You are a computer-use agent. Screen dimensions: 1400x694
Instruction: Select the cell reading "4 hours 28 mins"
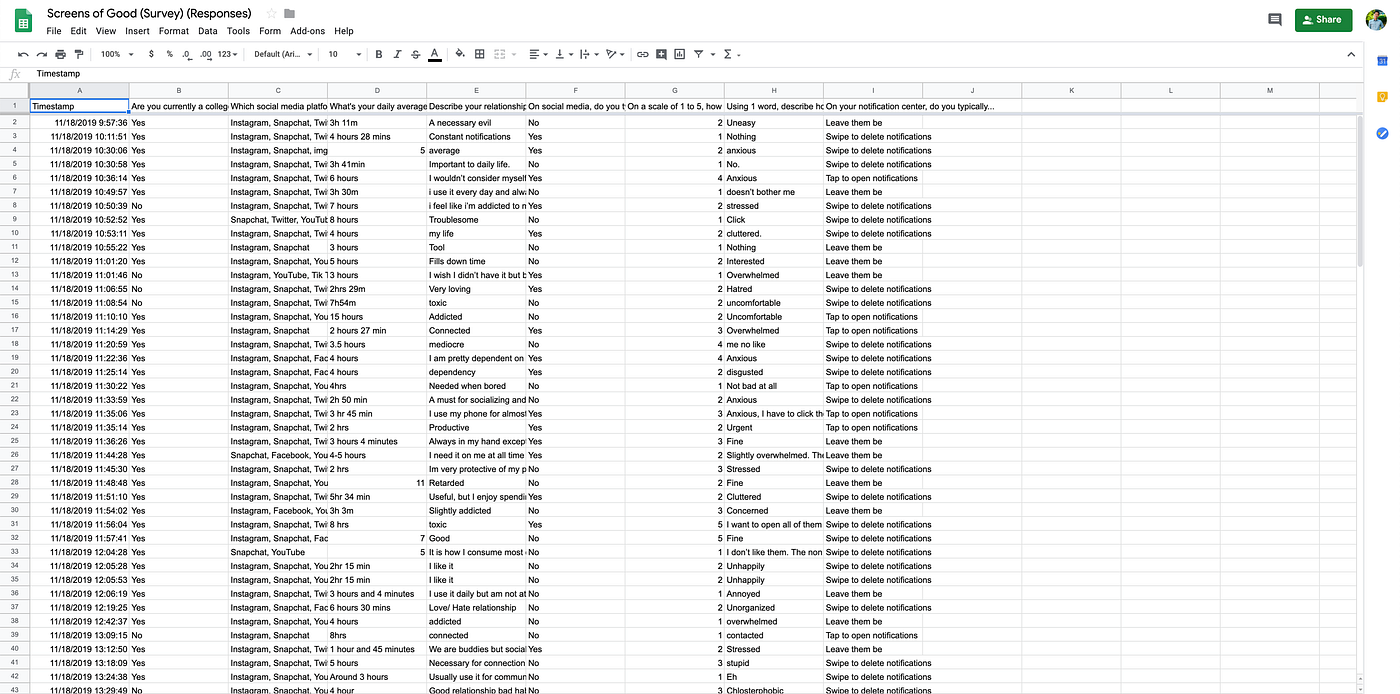(377, 136)
